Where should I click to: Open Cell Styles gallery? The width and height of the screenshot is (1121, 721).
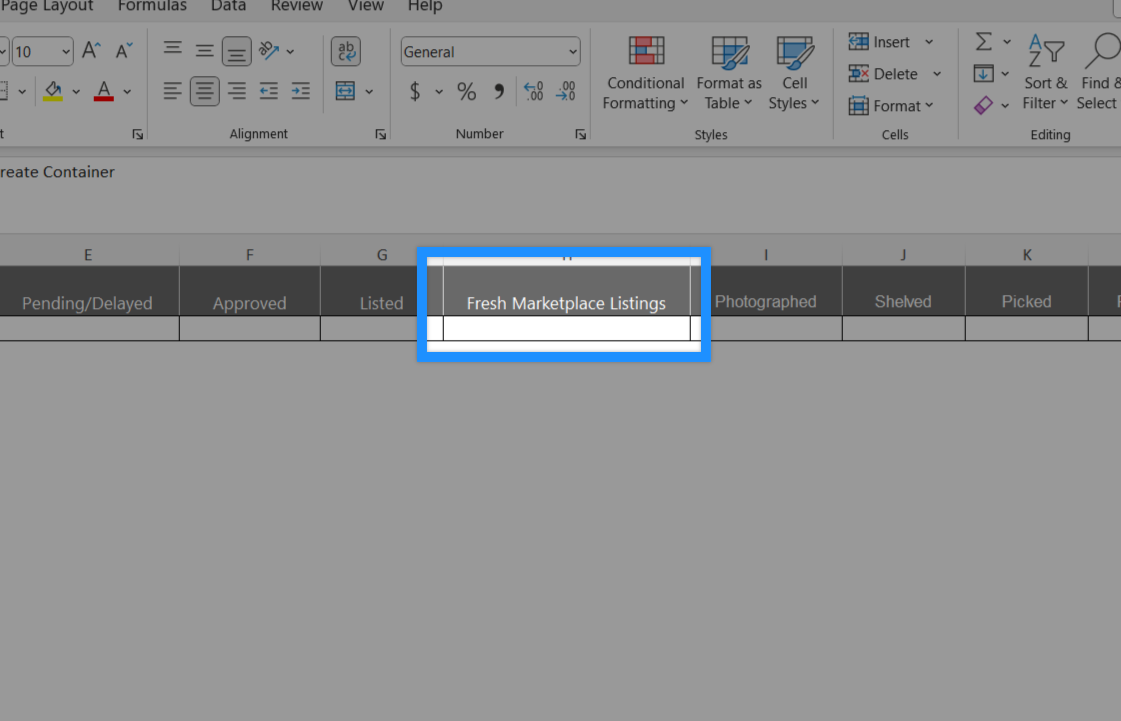(794, 73)
